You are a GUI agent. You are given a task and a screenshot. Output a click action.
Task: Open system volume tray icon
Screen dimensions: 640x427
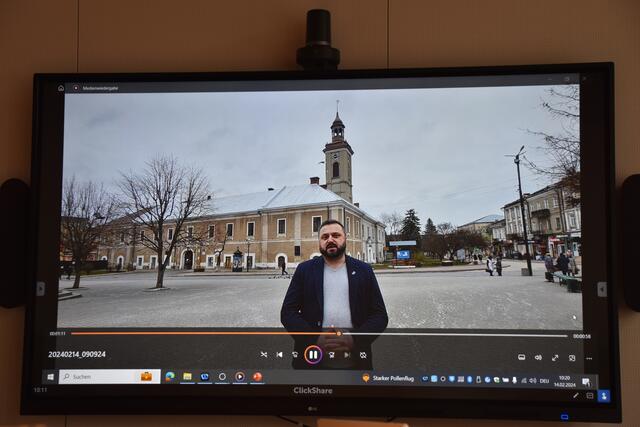coord(533,380)
